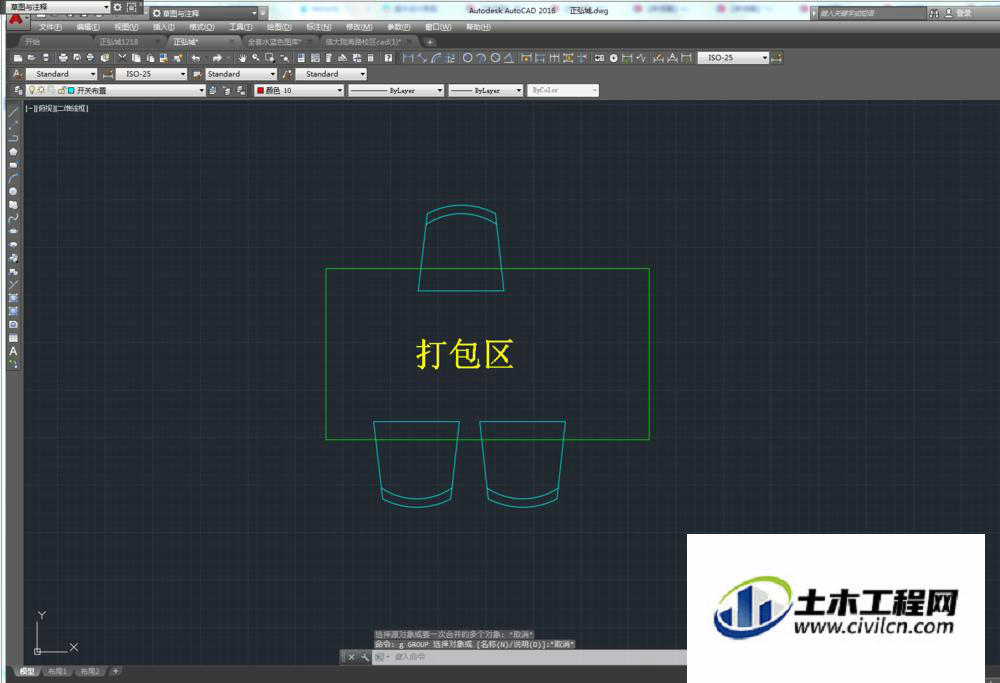This screenshot has height=683, width=1000.
Task: Click the Text Style A icon
Action: 17,74
